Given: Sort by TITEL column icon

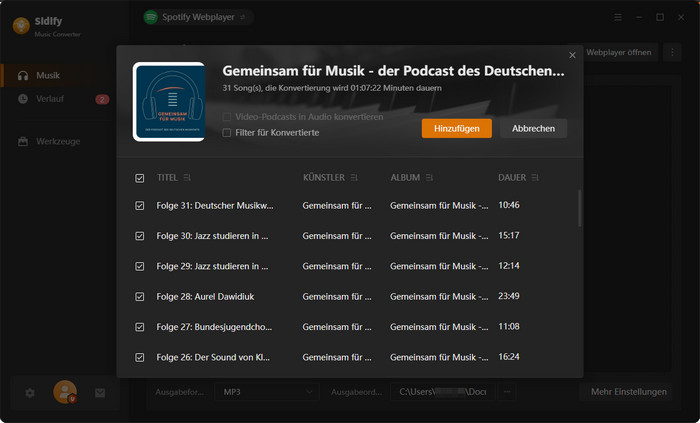Looking at the screenshot, I should pos(187,178).
